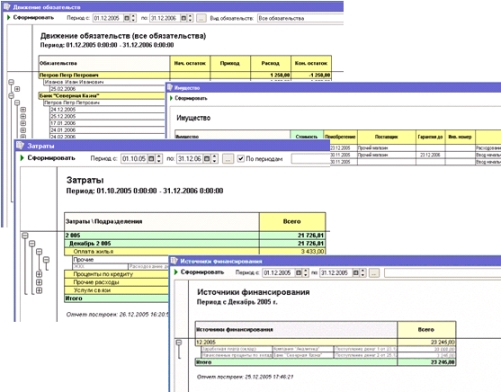Open period picker button in Источники финансирования

(374, 273)
